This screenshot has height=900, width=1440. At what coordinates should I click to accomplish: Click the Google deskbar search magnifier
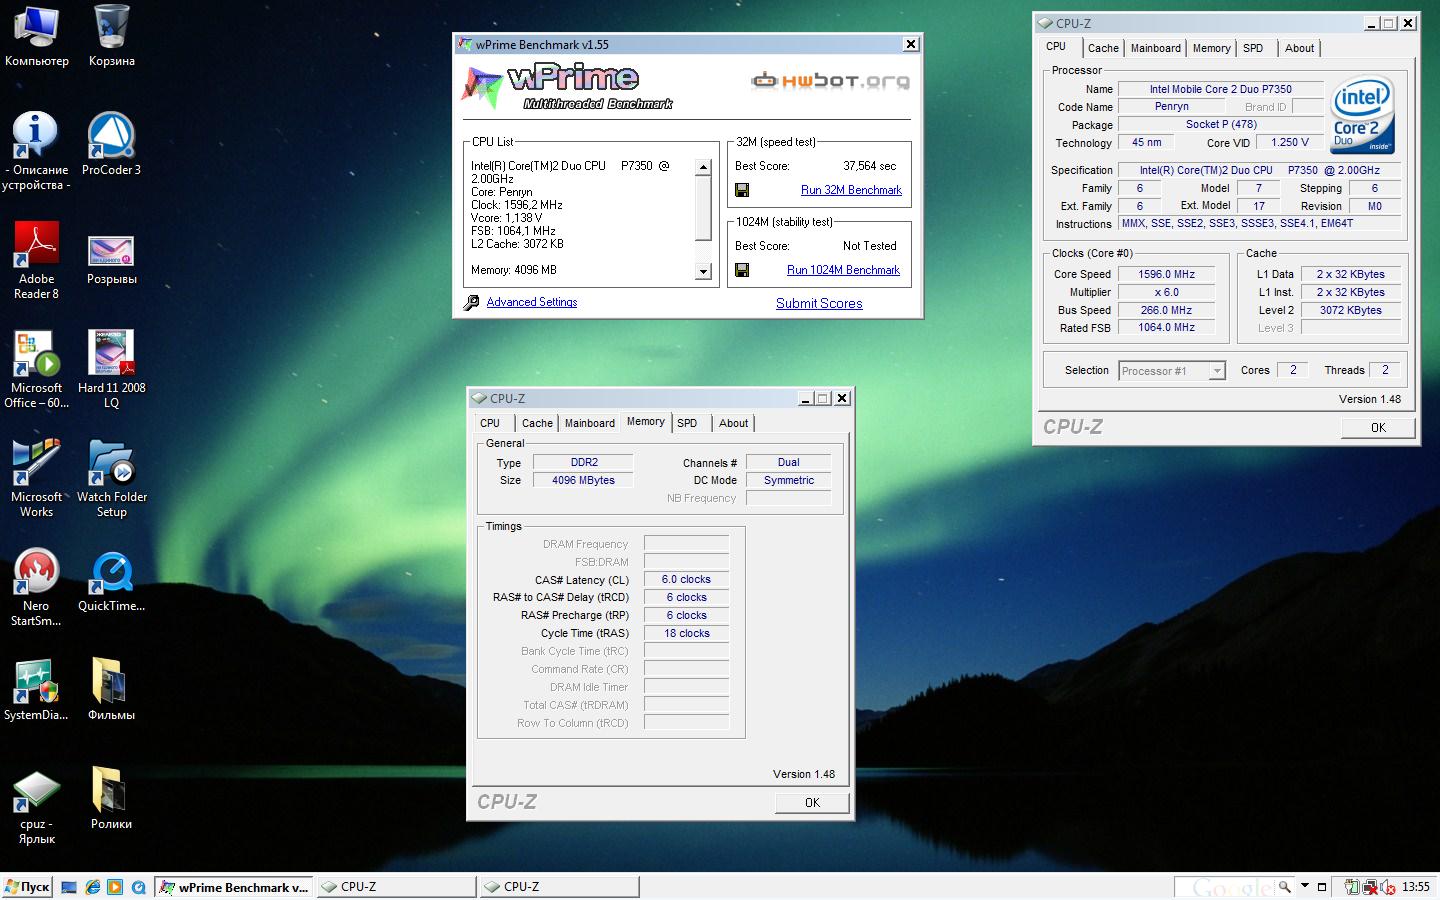[1285, 886]
